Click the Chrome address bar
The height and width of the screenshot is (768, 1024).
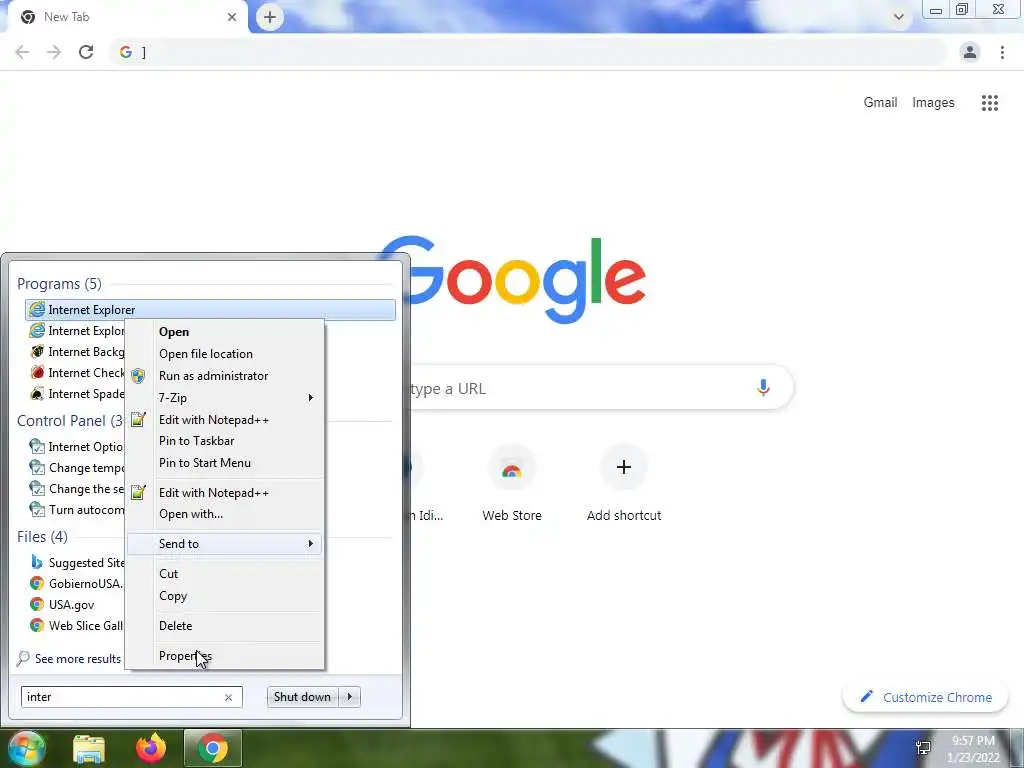pos(528,52)
